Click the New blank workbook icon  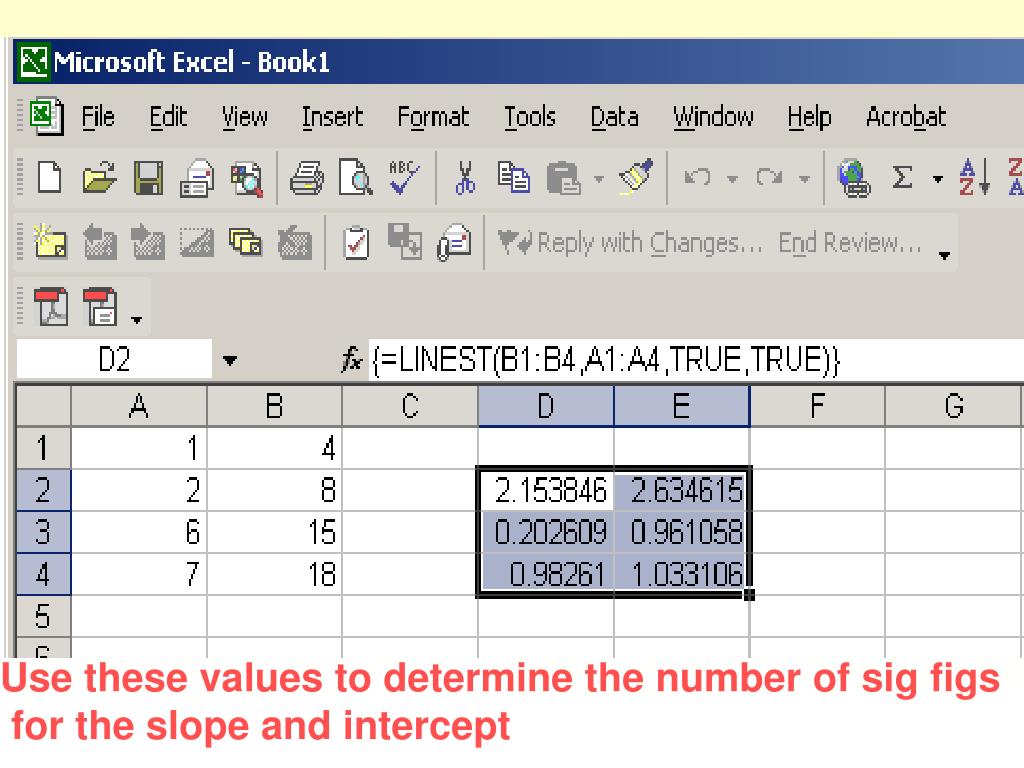pos(50,178)
